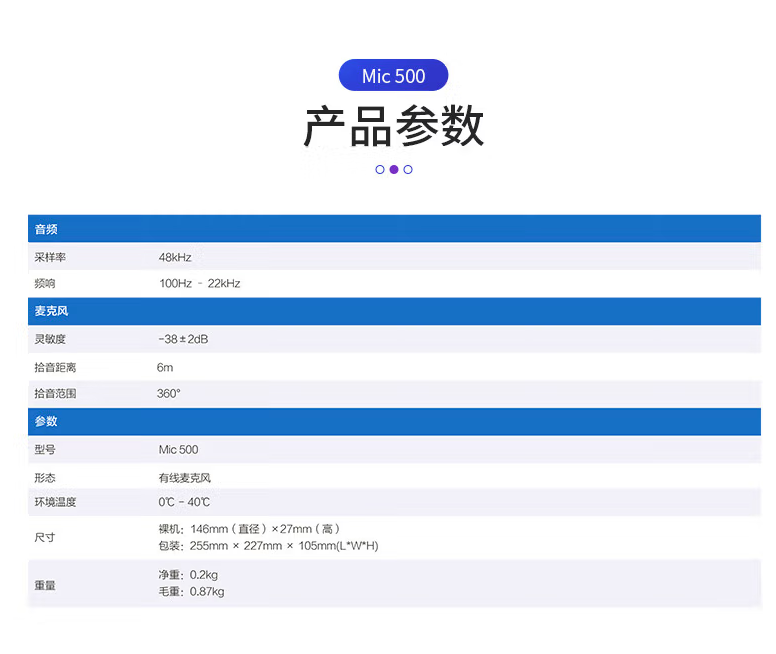The width and height of the screenshot is (776, 654).
Task: Click the Mic 500 badge button
Action: (393, 75)
